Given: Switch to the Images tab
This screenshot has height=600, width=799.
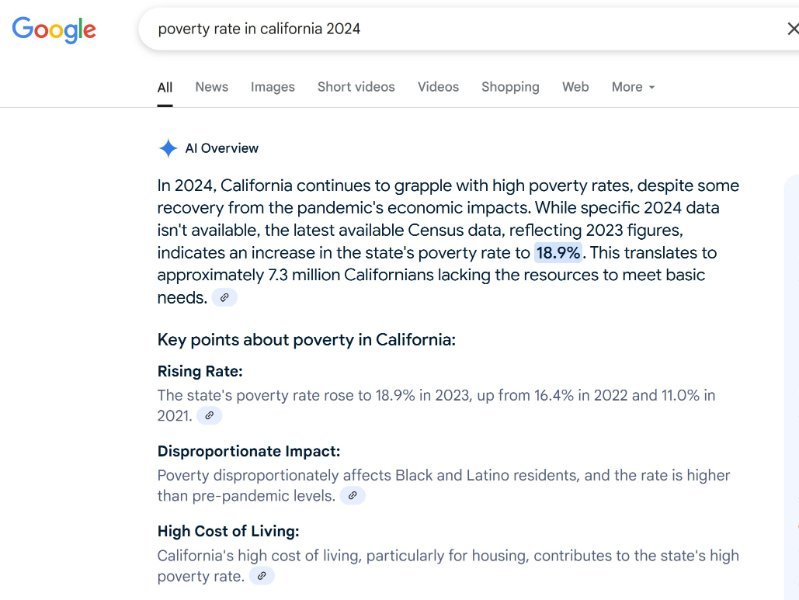Looking at the screenshot, I should tap(273, 87).
